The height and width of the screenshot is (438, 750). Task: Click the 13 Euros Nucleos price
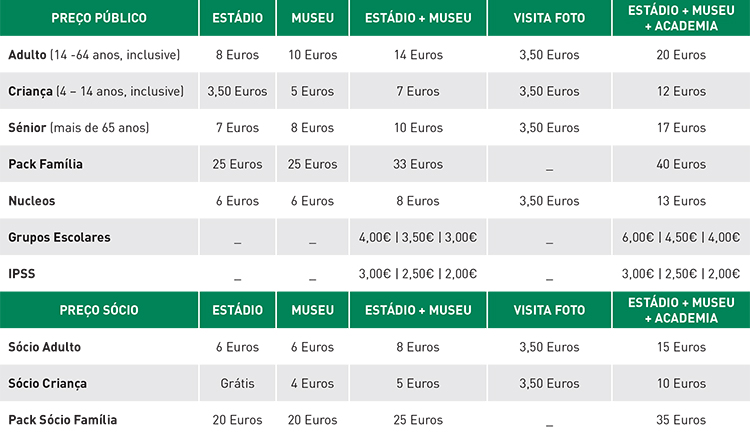point(681,201)
